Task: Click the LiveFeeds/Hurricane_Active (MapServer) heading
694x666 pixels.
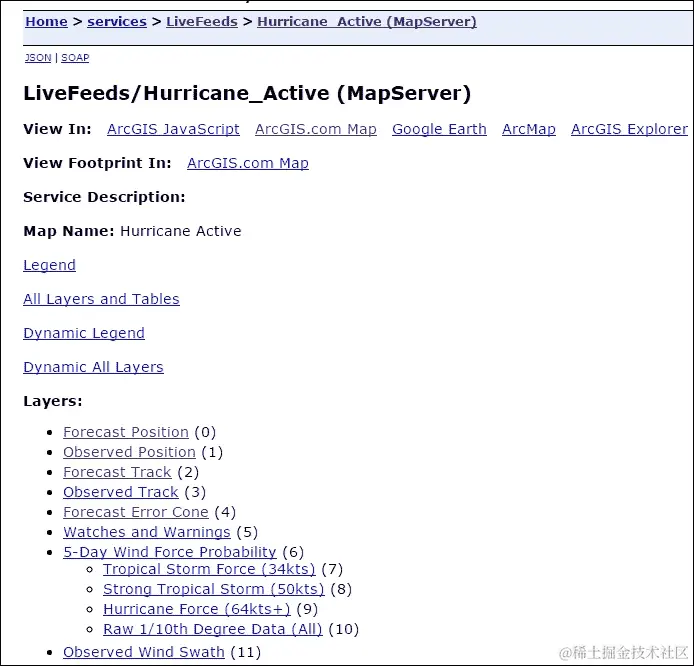Action: point(247,93)
